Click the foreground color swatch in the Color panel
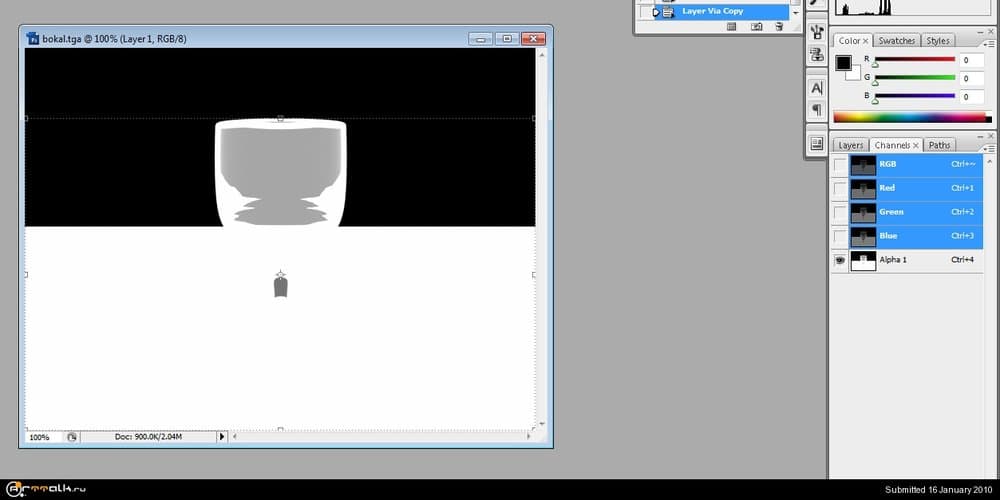 (x=843, y=63)
